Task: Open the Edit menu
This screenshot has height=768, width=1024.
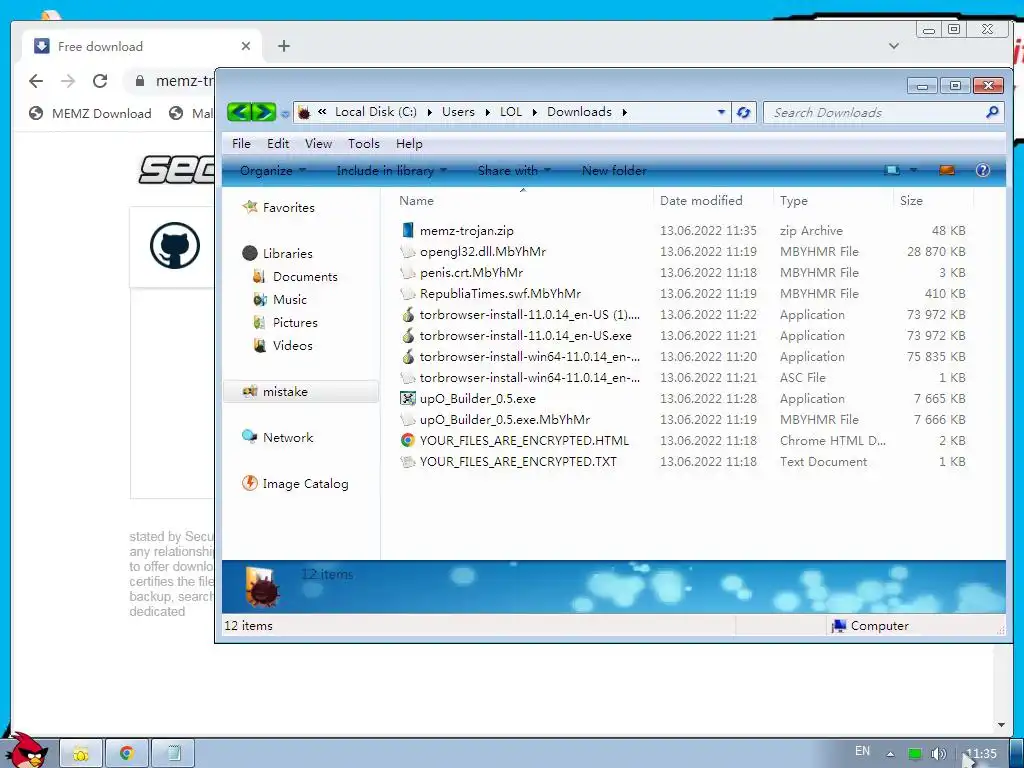Action: click(x=278, y=144)
